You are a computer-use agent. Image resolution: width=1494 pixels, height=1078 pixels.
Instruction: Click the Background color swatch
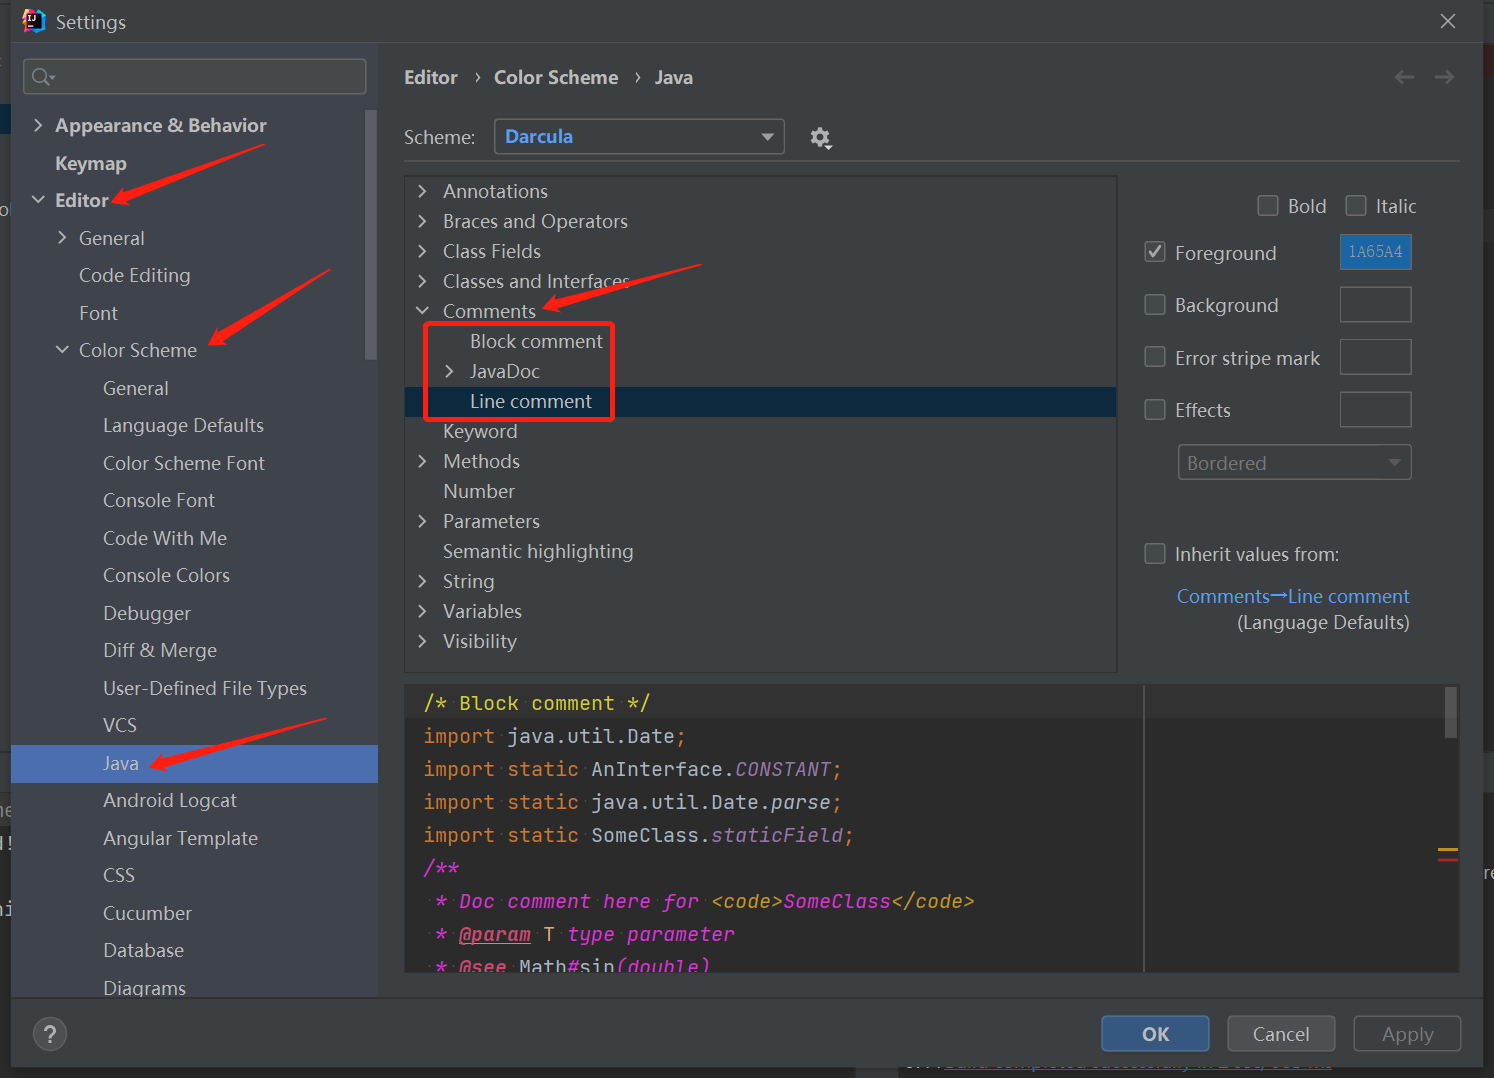pos(1375,304)
